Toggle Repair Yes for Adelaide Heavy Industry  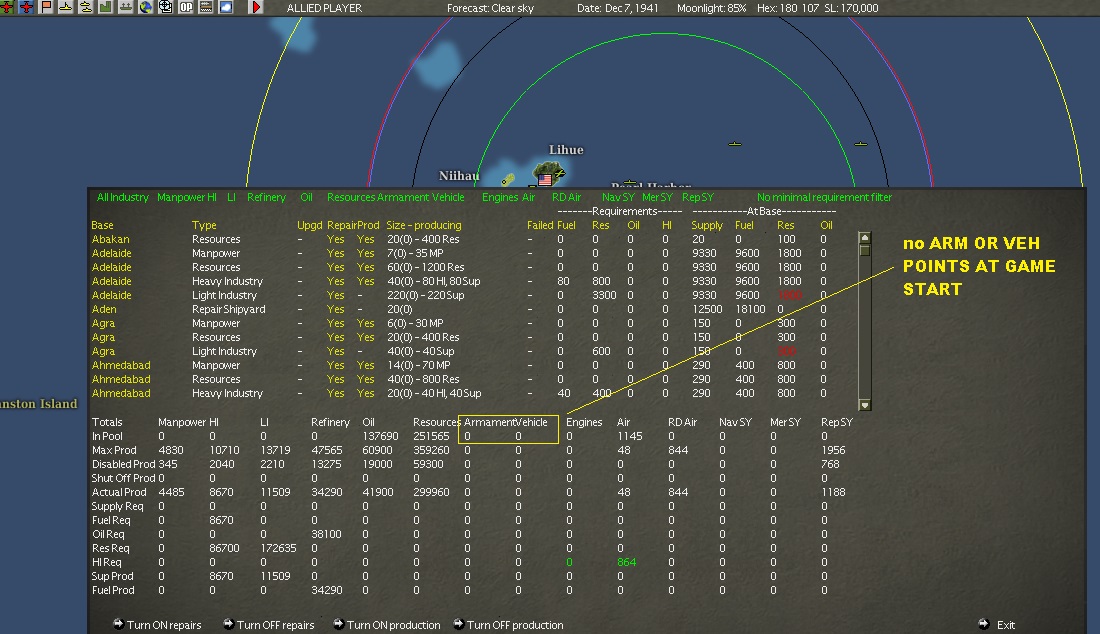coord(335,281)
